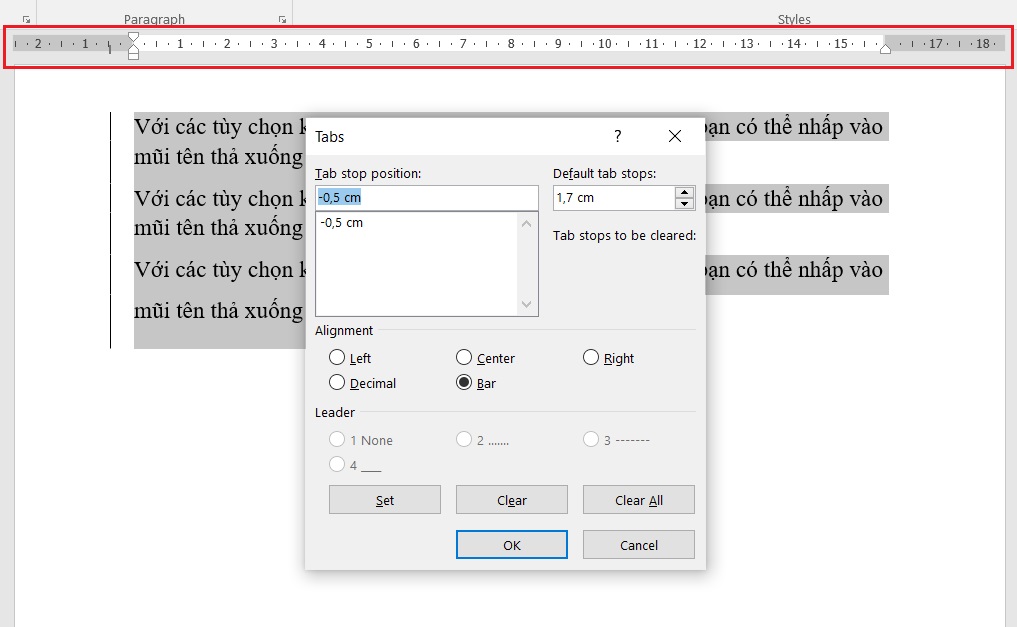Click the Set button
Image resolution: width=1017 pixels, height=627 pixels.
[384, 499]
